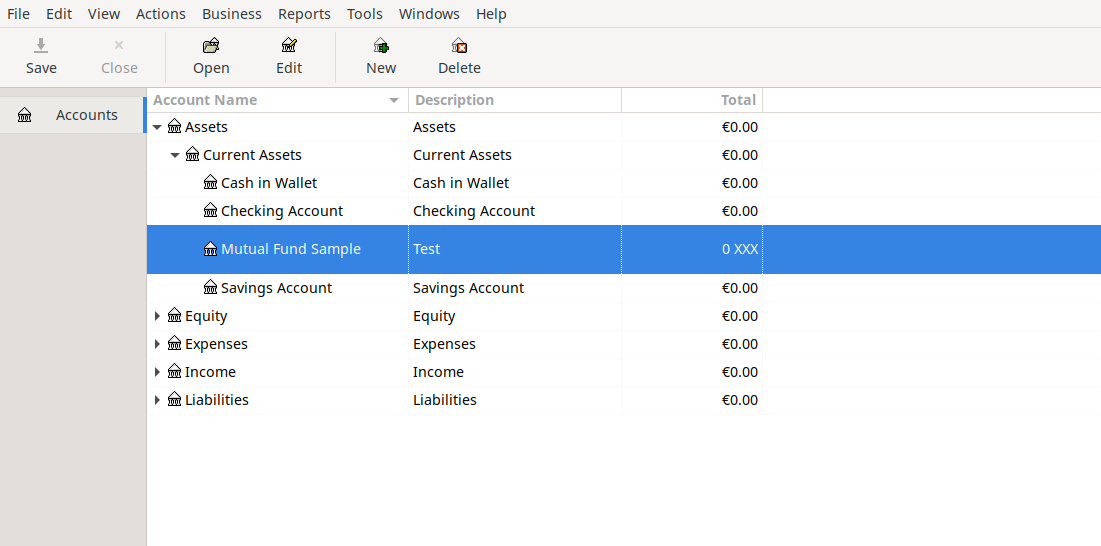Open the Reports menu
The image size is (1101, 546).
click(304, 14)
